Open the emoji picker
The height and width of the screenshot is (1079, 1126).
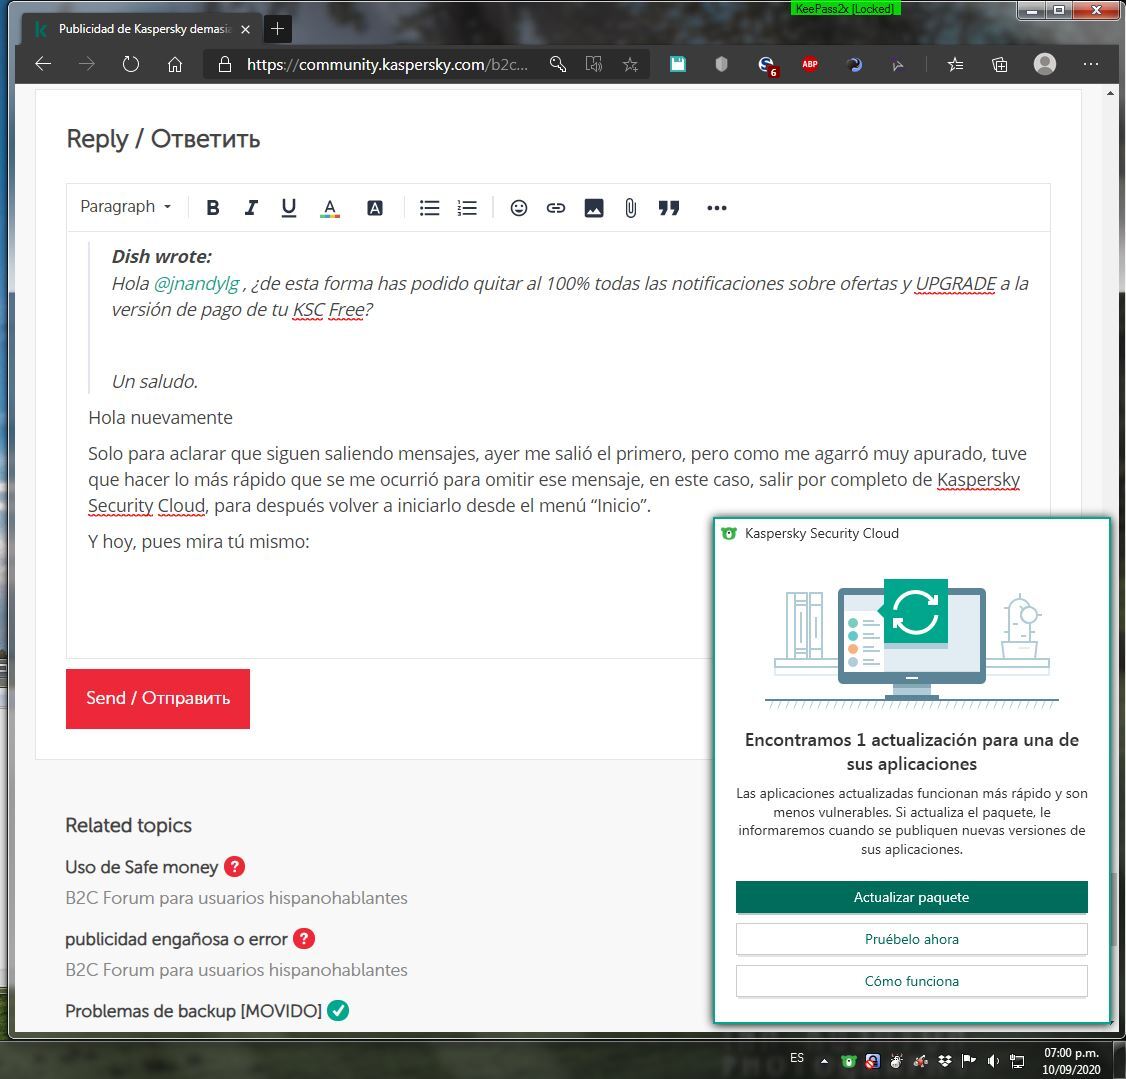[518, 207]
